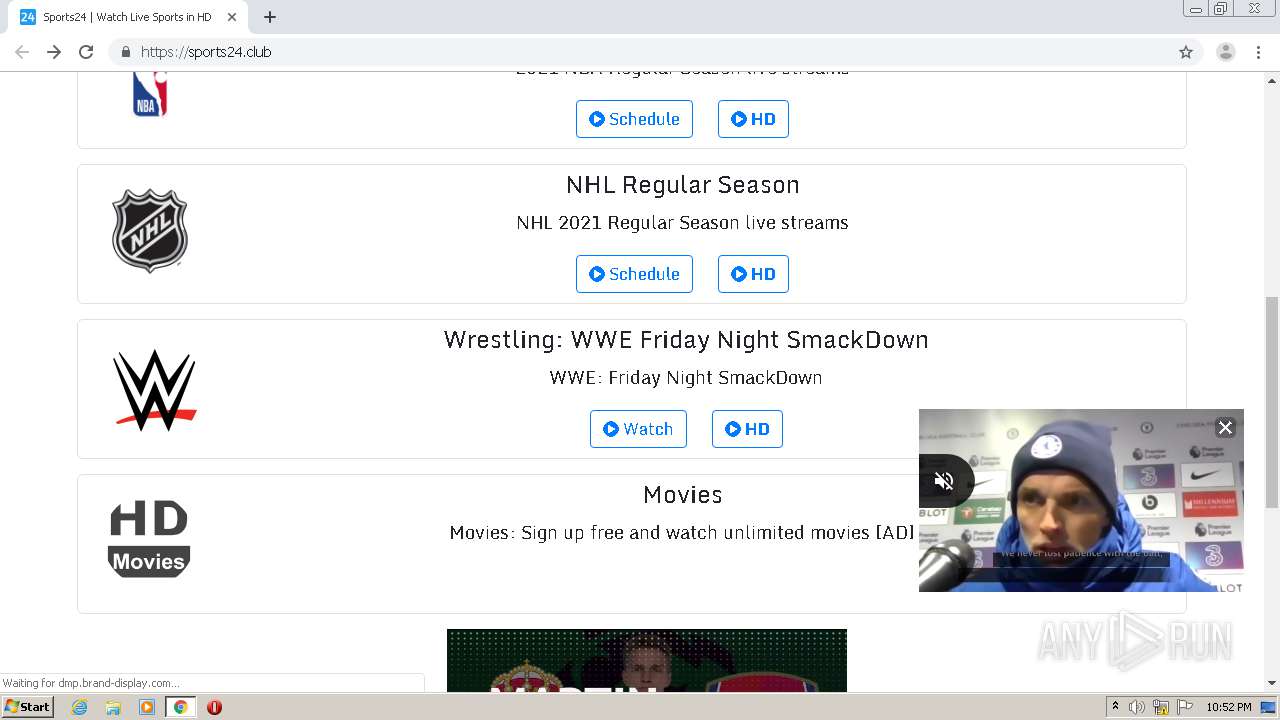Close the Sports24 tab
Image resolution: width=1280 pixels, height=720 pixels.
point(232,17)
